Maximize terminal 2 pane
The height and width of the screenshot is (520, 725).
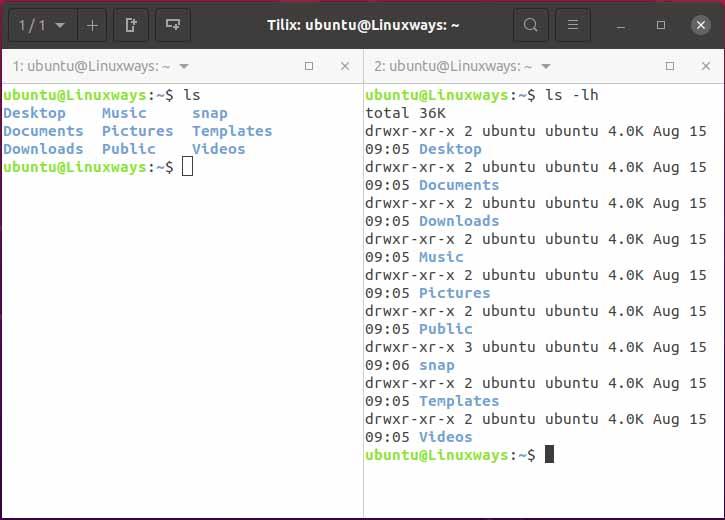(x=670, y=66)
